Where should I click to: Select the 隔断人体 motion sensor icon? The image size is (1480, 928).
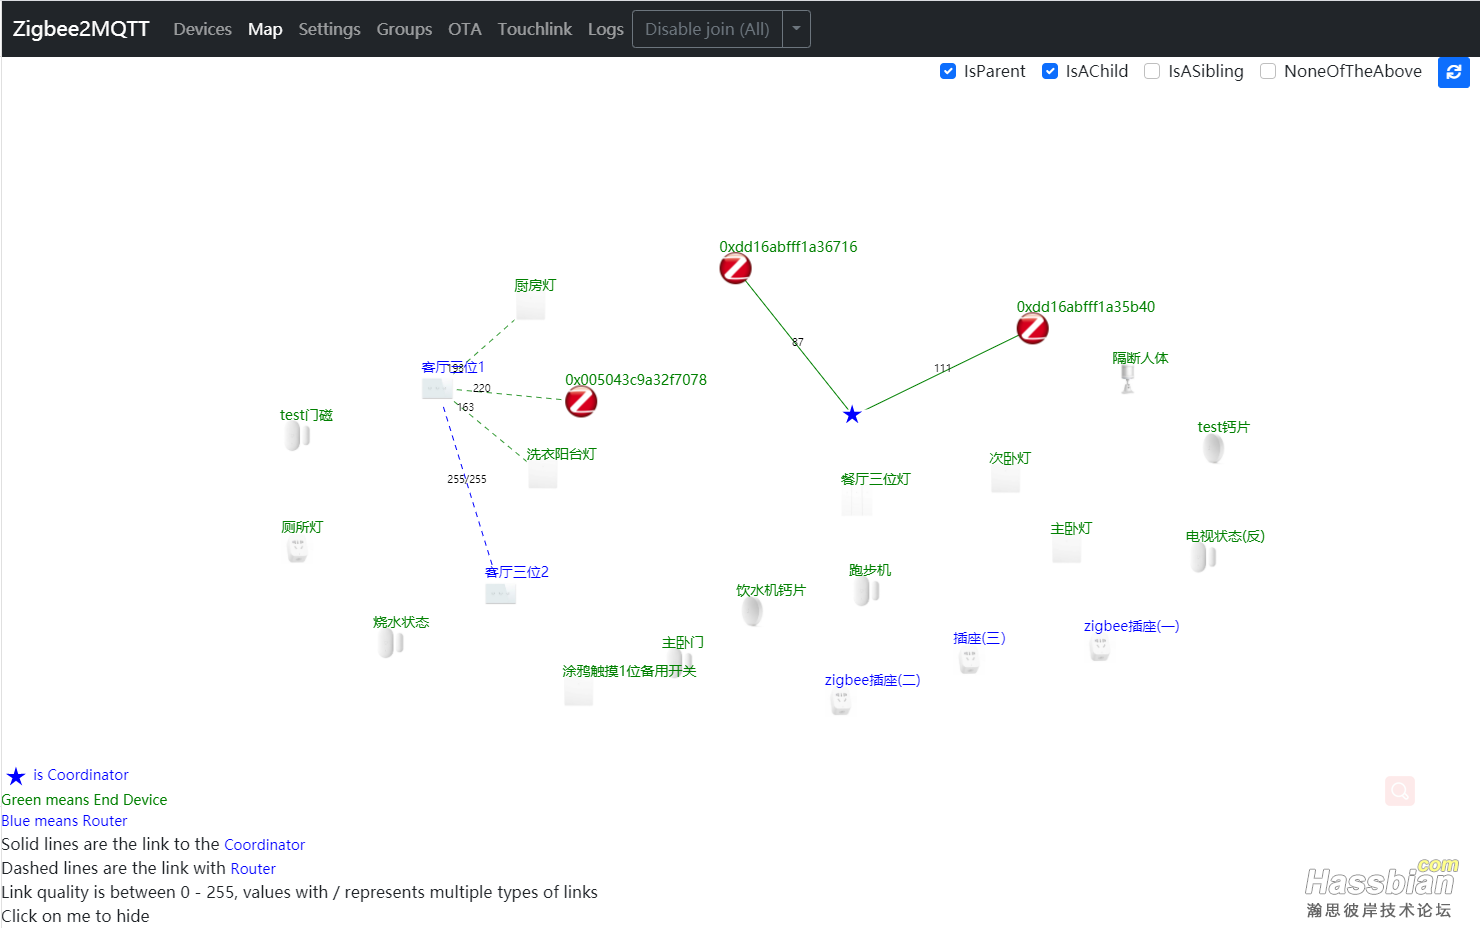tap(1128, 379)
